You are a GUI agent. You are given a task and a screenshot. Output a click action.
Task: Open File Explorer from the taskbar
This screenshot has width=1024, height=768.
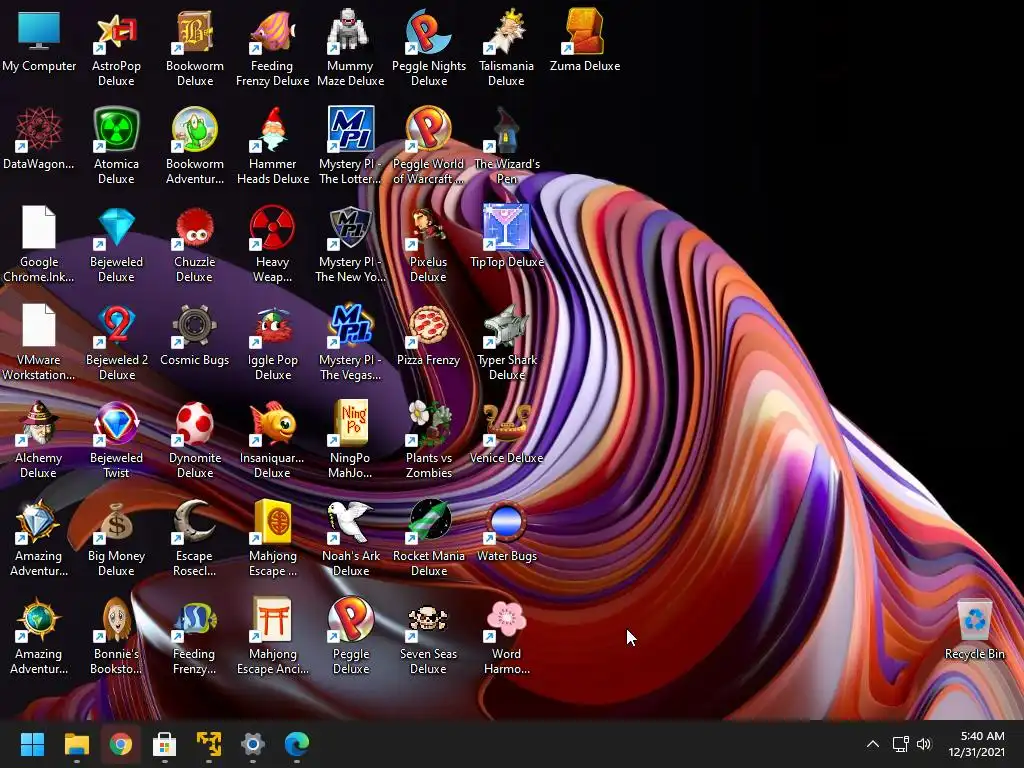point(76,744)
